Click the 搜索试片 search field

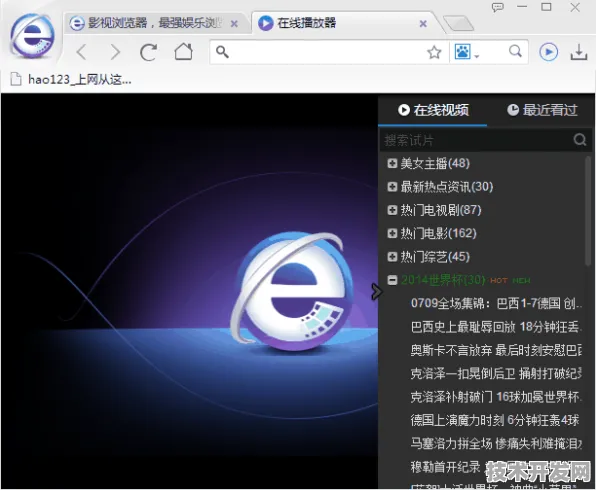tap(475, 140)
